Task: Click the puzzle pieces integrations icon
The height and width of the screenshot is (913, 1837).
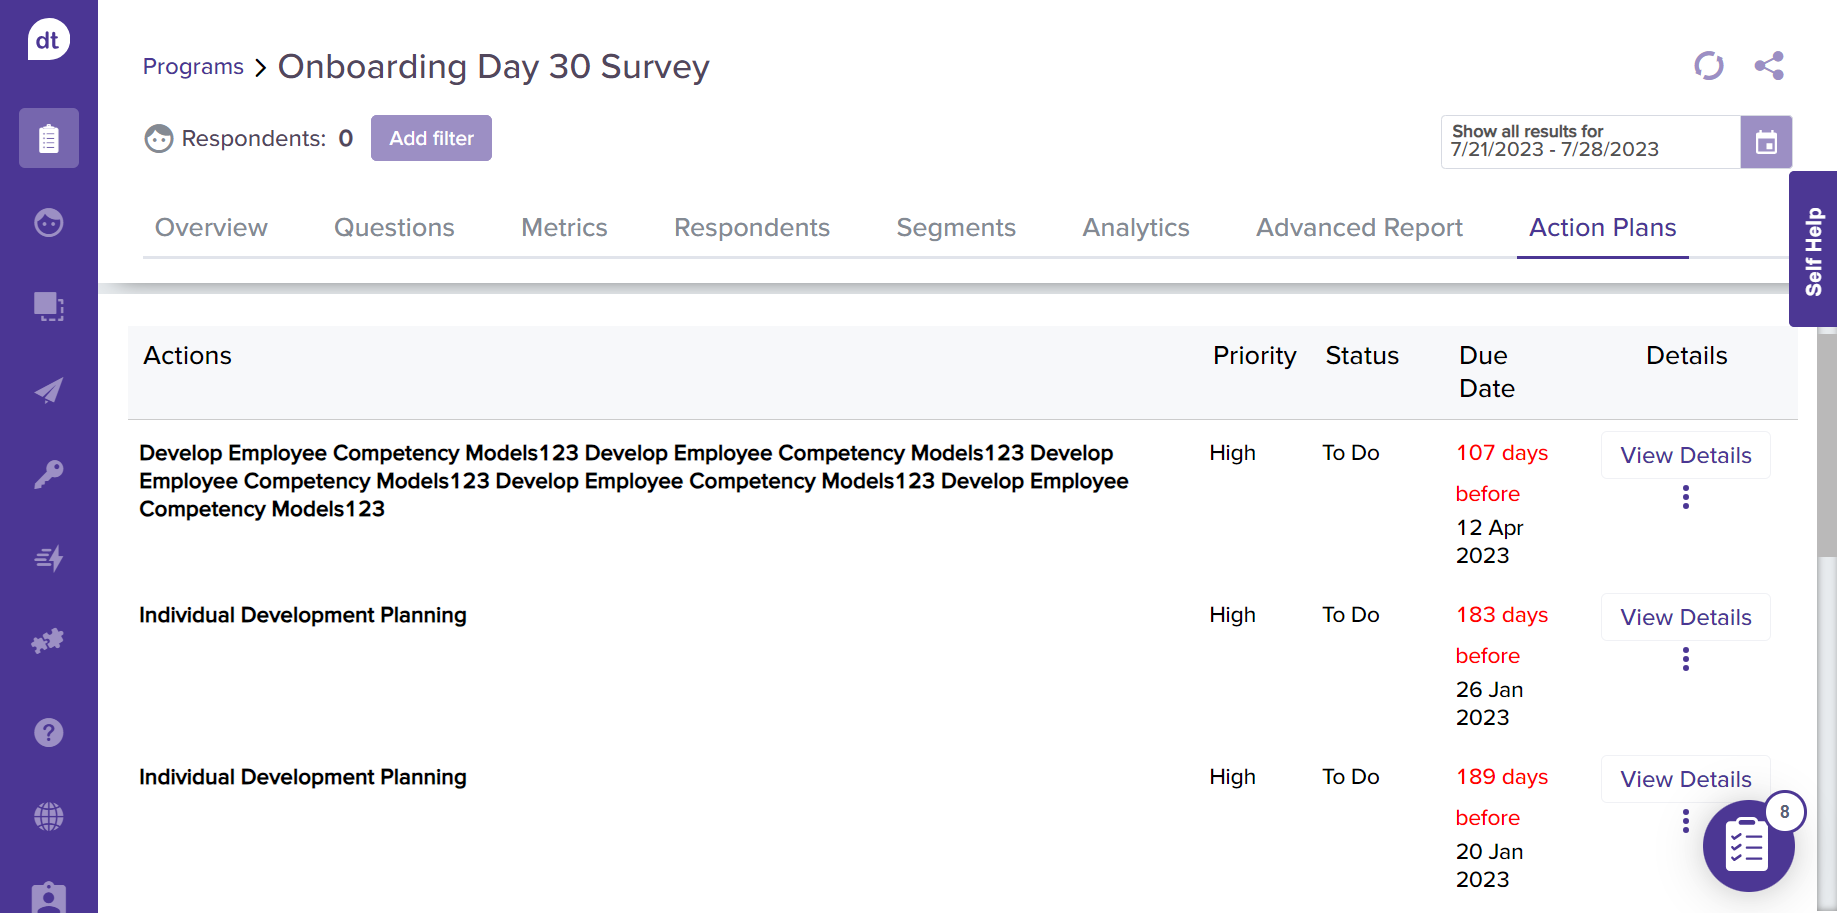Action: (x=48, y=641)
